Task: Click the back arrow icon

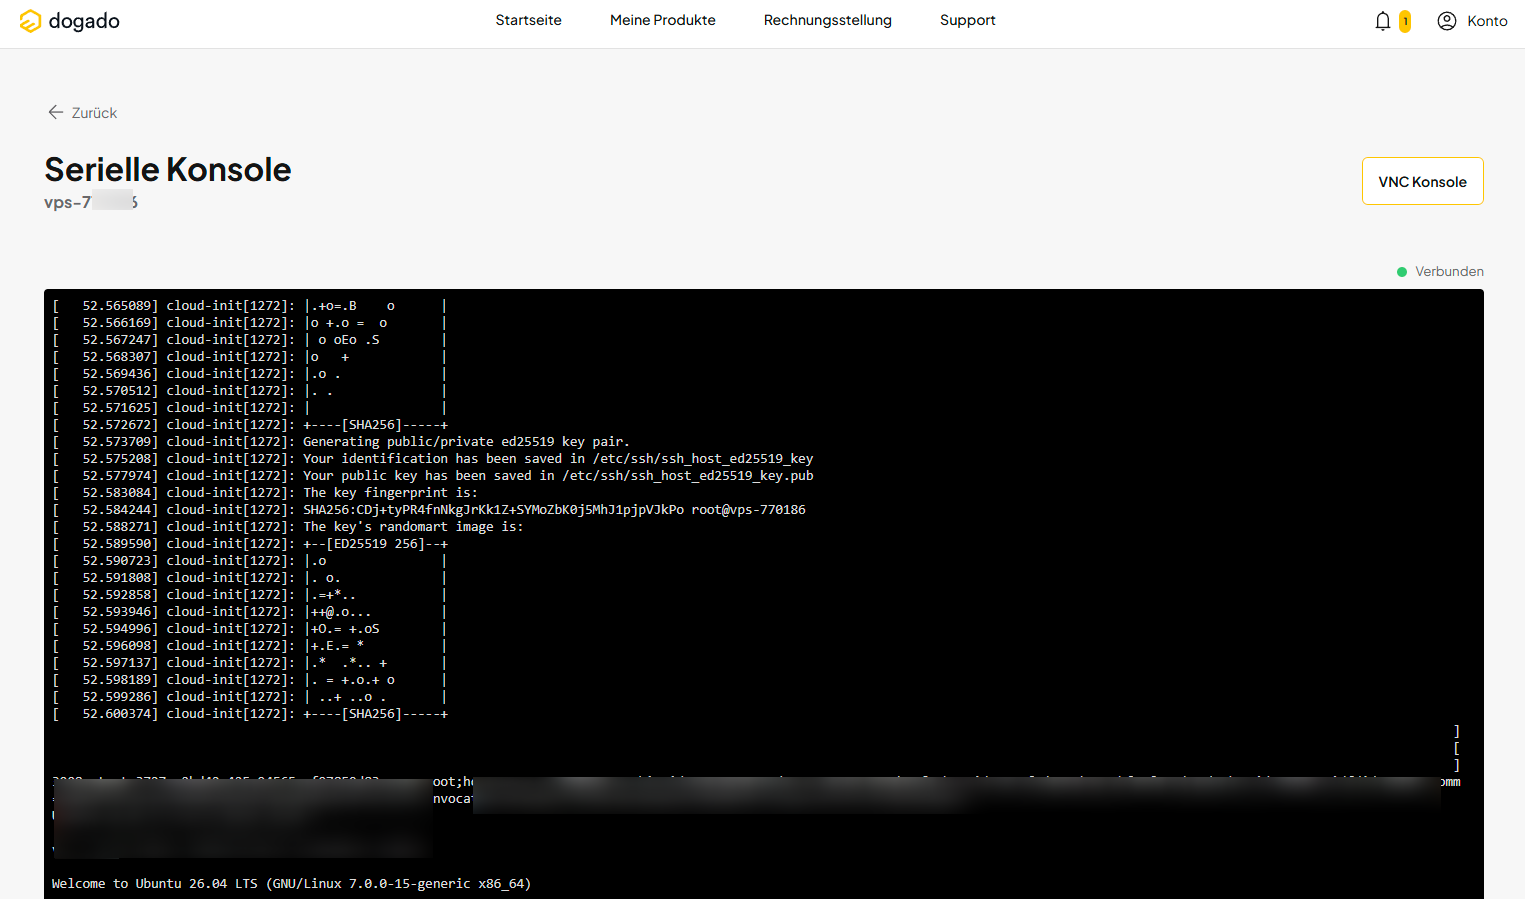Action: point(56,112)
